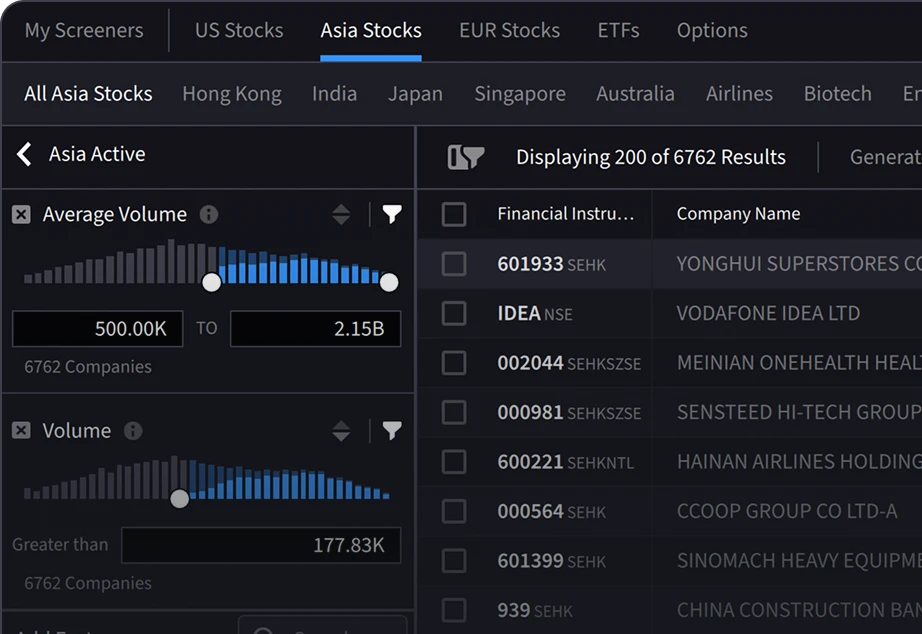The image size is (922, 634).
Task: Click the Volume Greater than input field
Action: [260, 546]
